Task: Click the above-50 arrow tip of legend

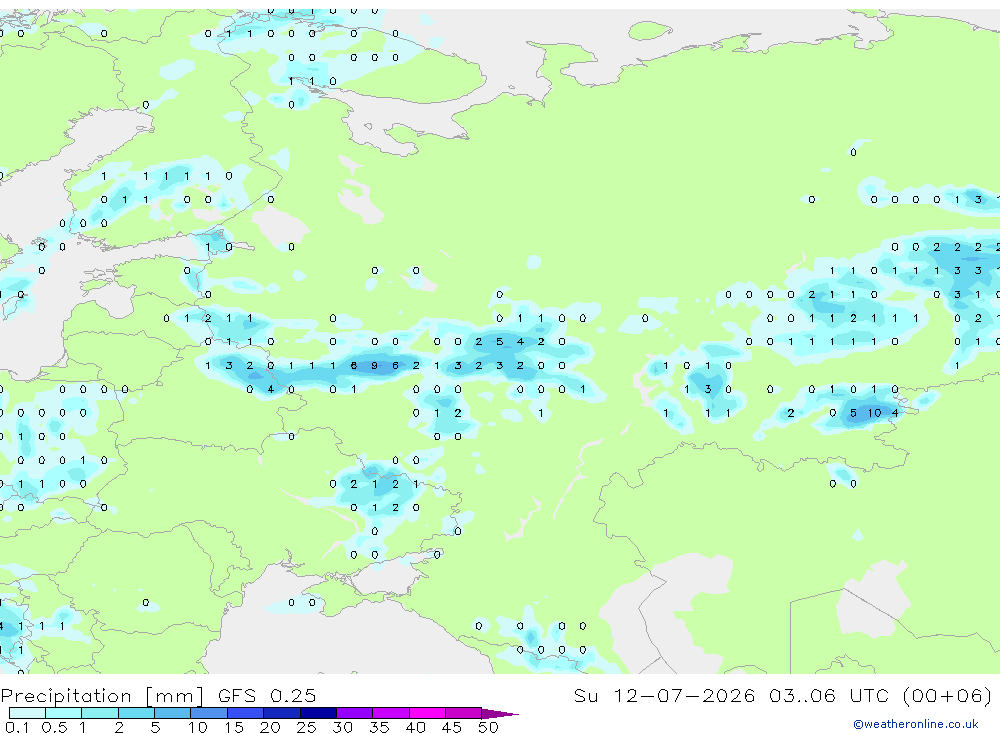Action: 500,714
